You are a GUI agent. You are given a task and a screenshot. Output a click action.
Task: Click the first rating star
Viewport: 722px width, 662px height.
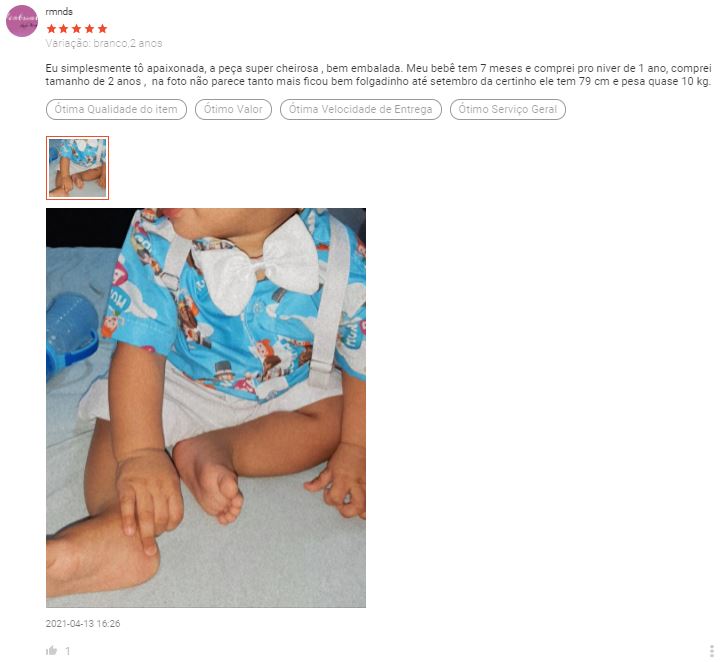point(51,29)
